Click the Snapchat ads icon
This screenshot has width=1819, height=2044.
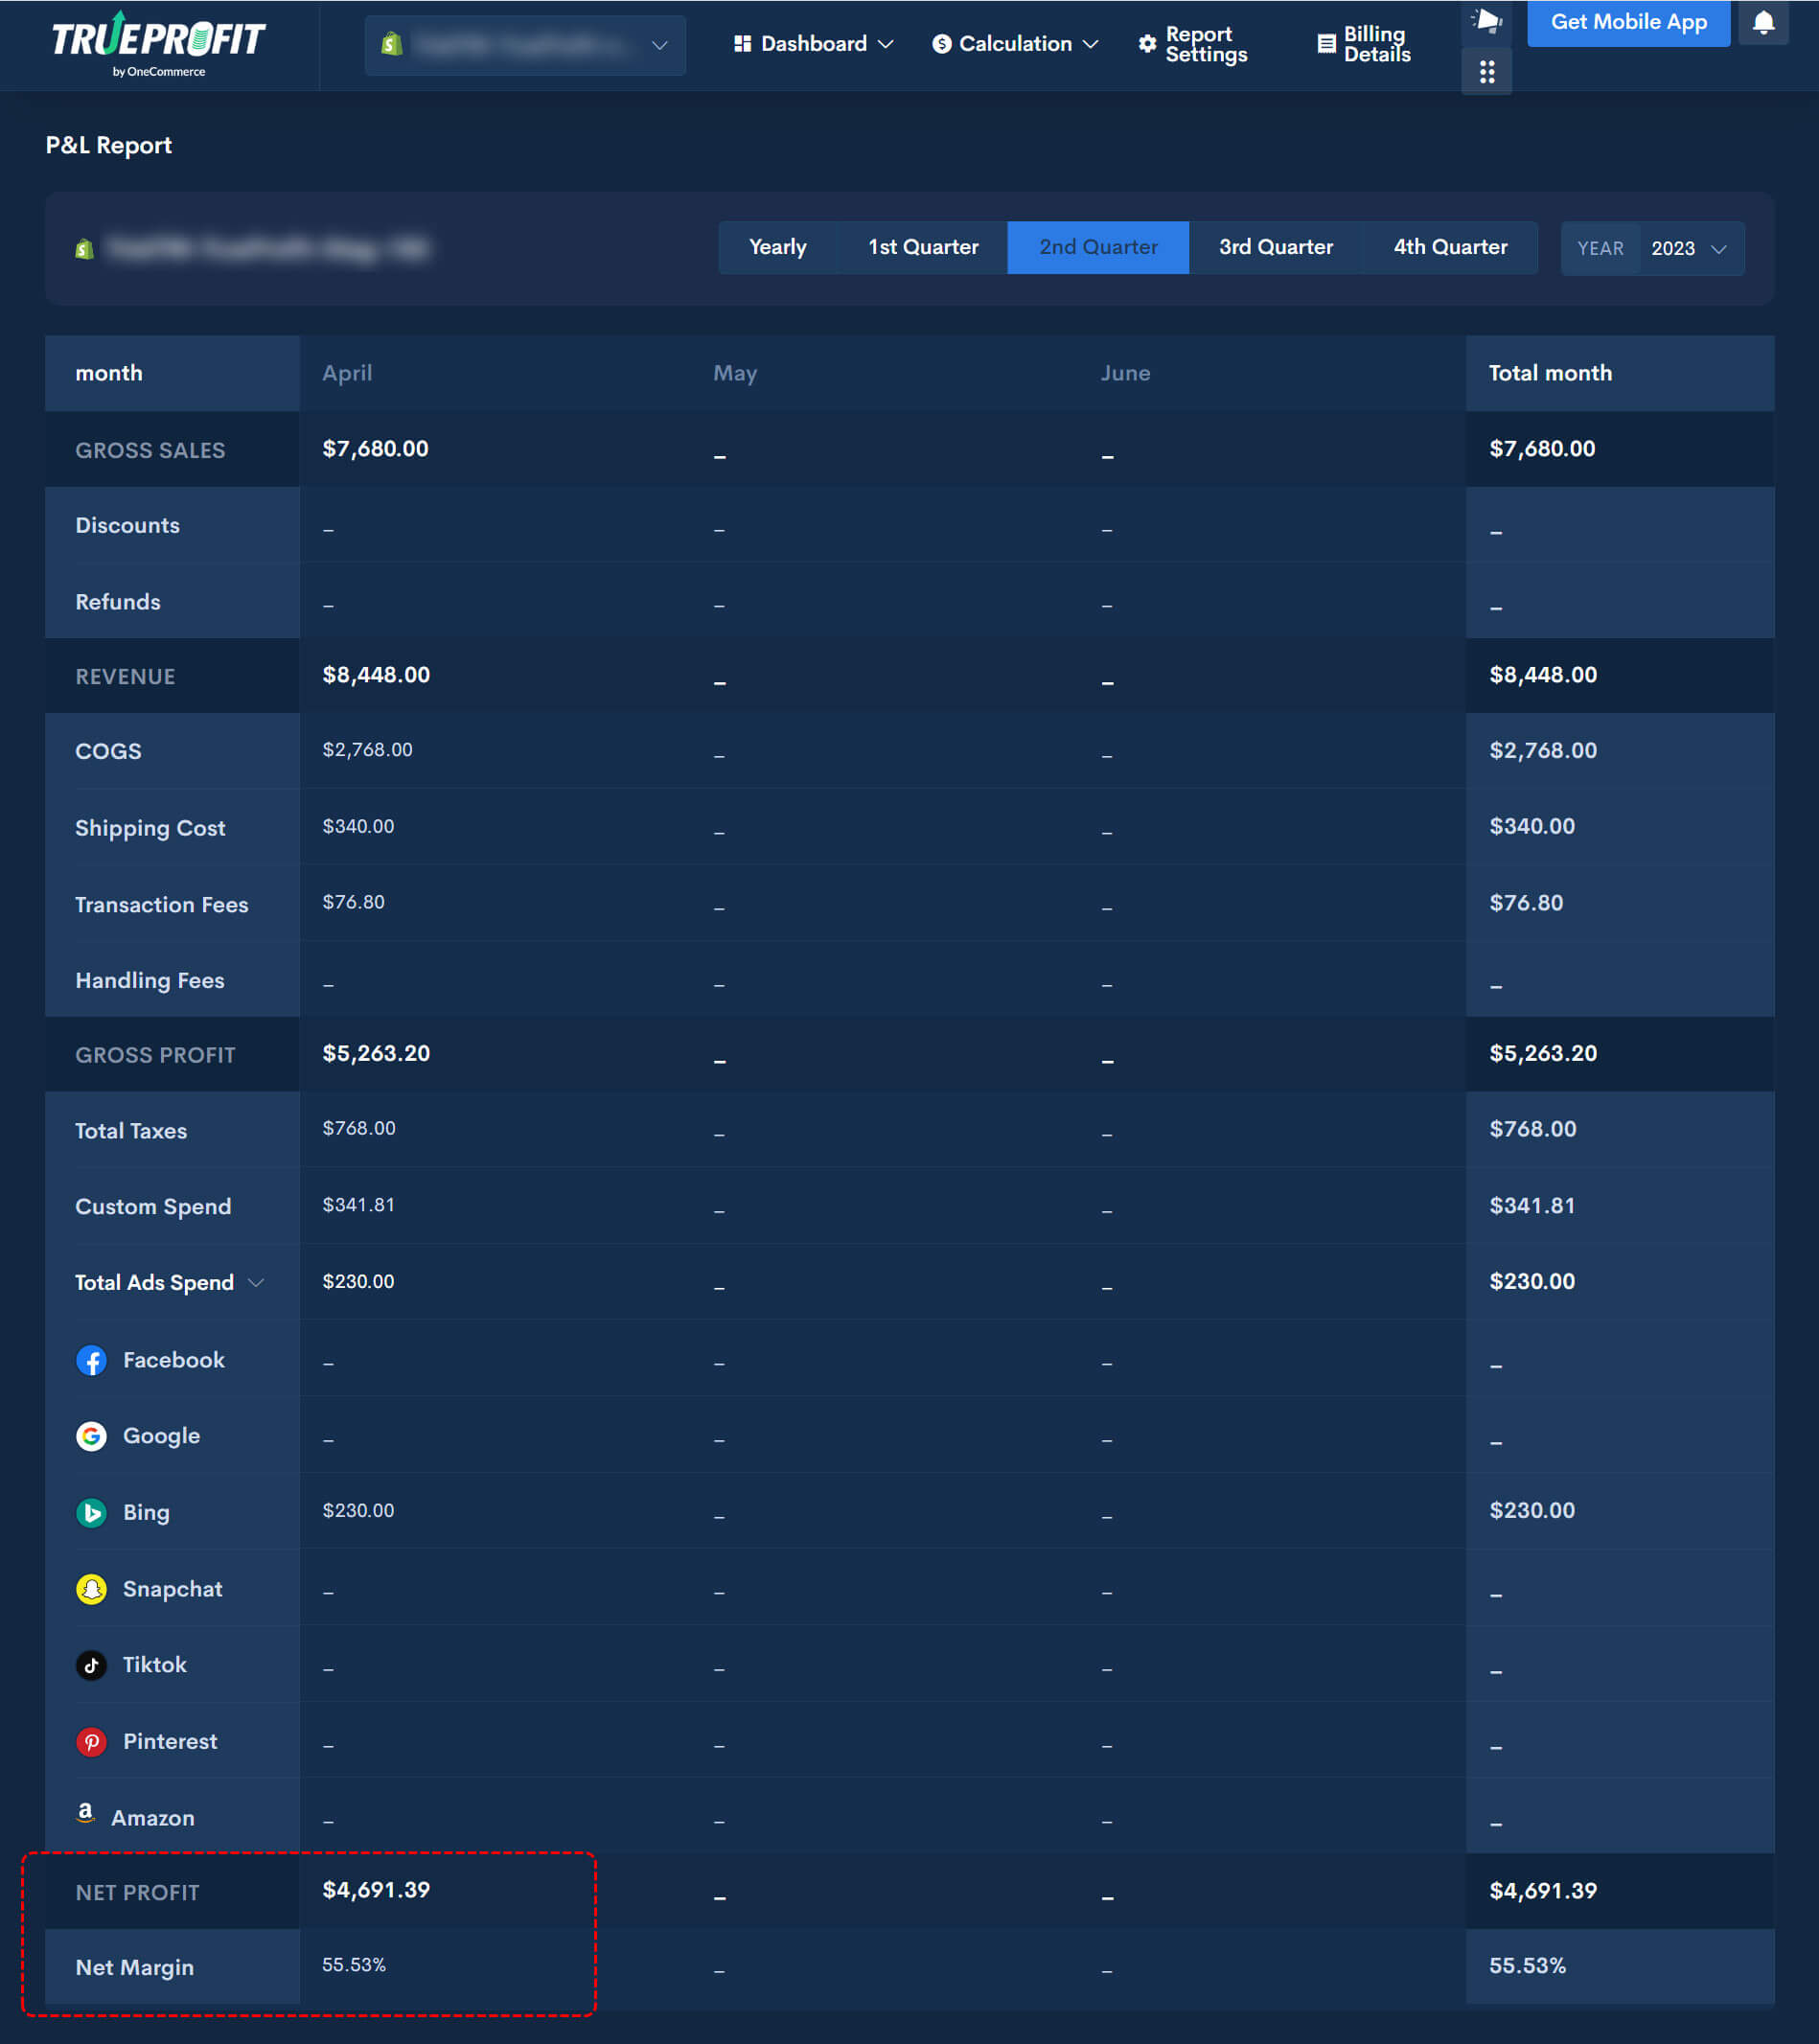(91, 1589)
